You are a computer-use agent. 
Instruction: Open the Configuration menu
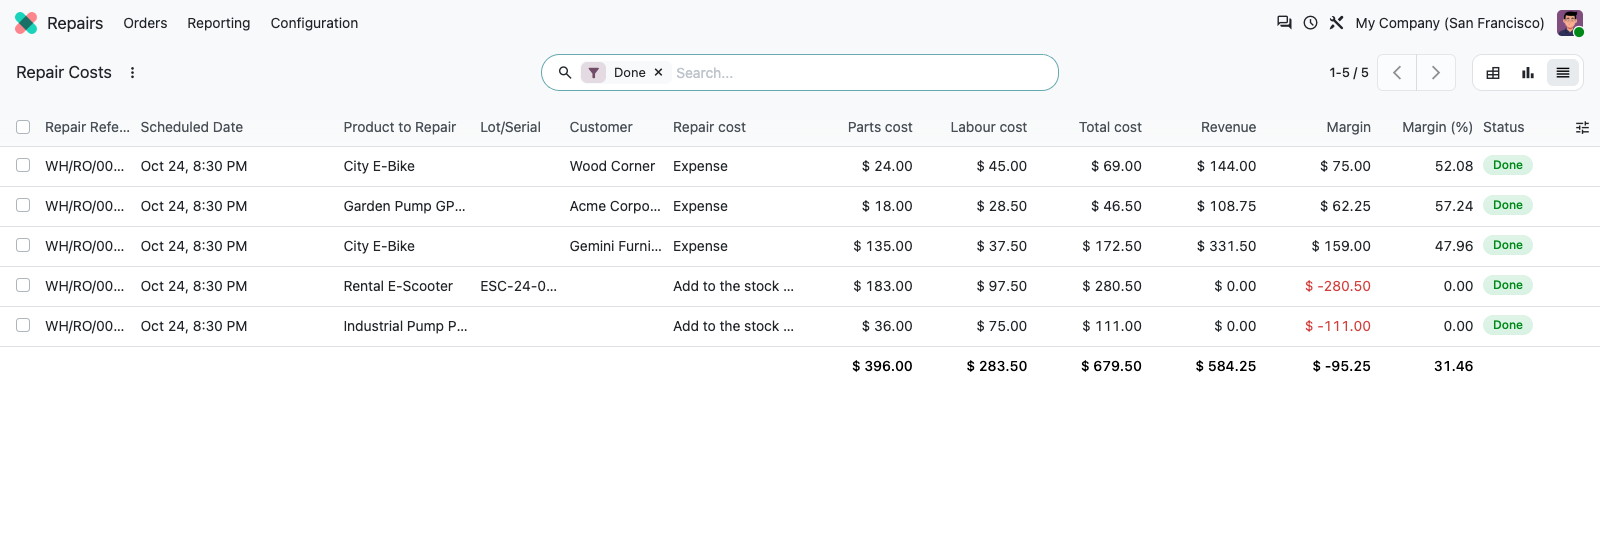(314, 23)
